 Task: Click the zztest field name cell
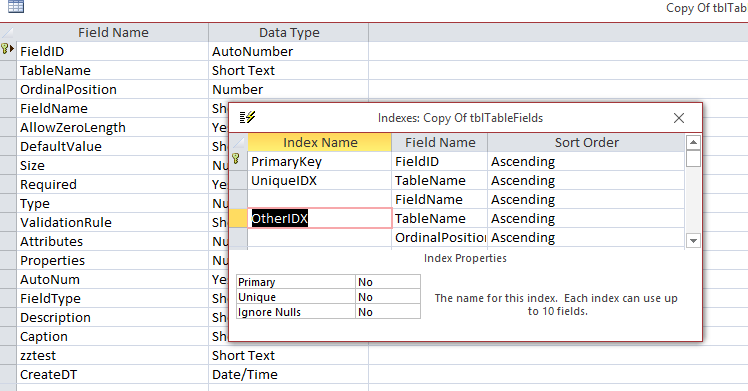point(113,355)
